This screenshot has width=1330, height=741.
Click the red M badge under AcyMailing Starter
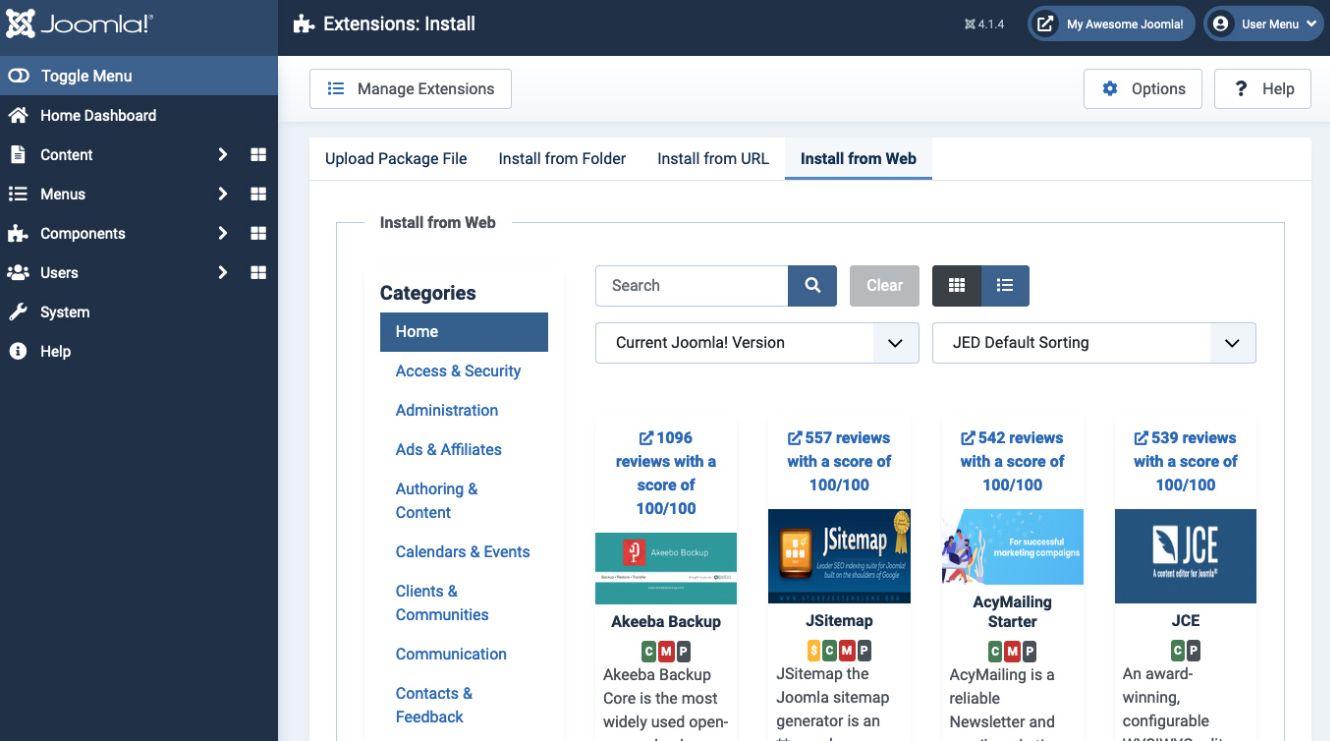(x=1012, y=652)
